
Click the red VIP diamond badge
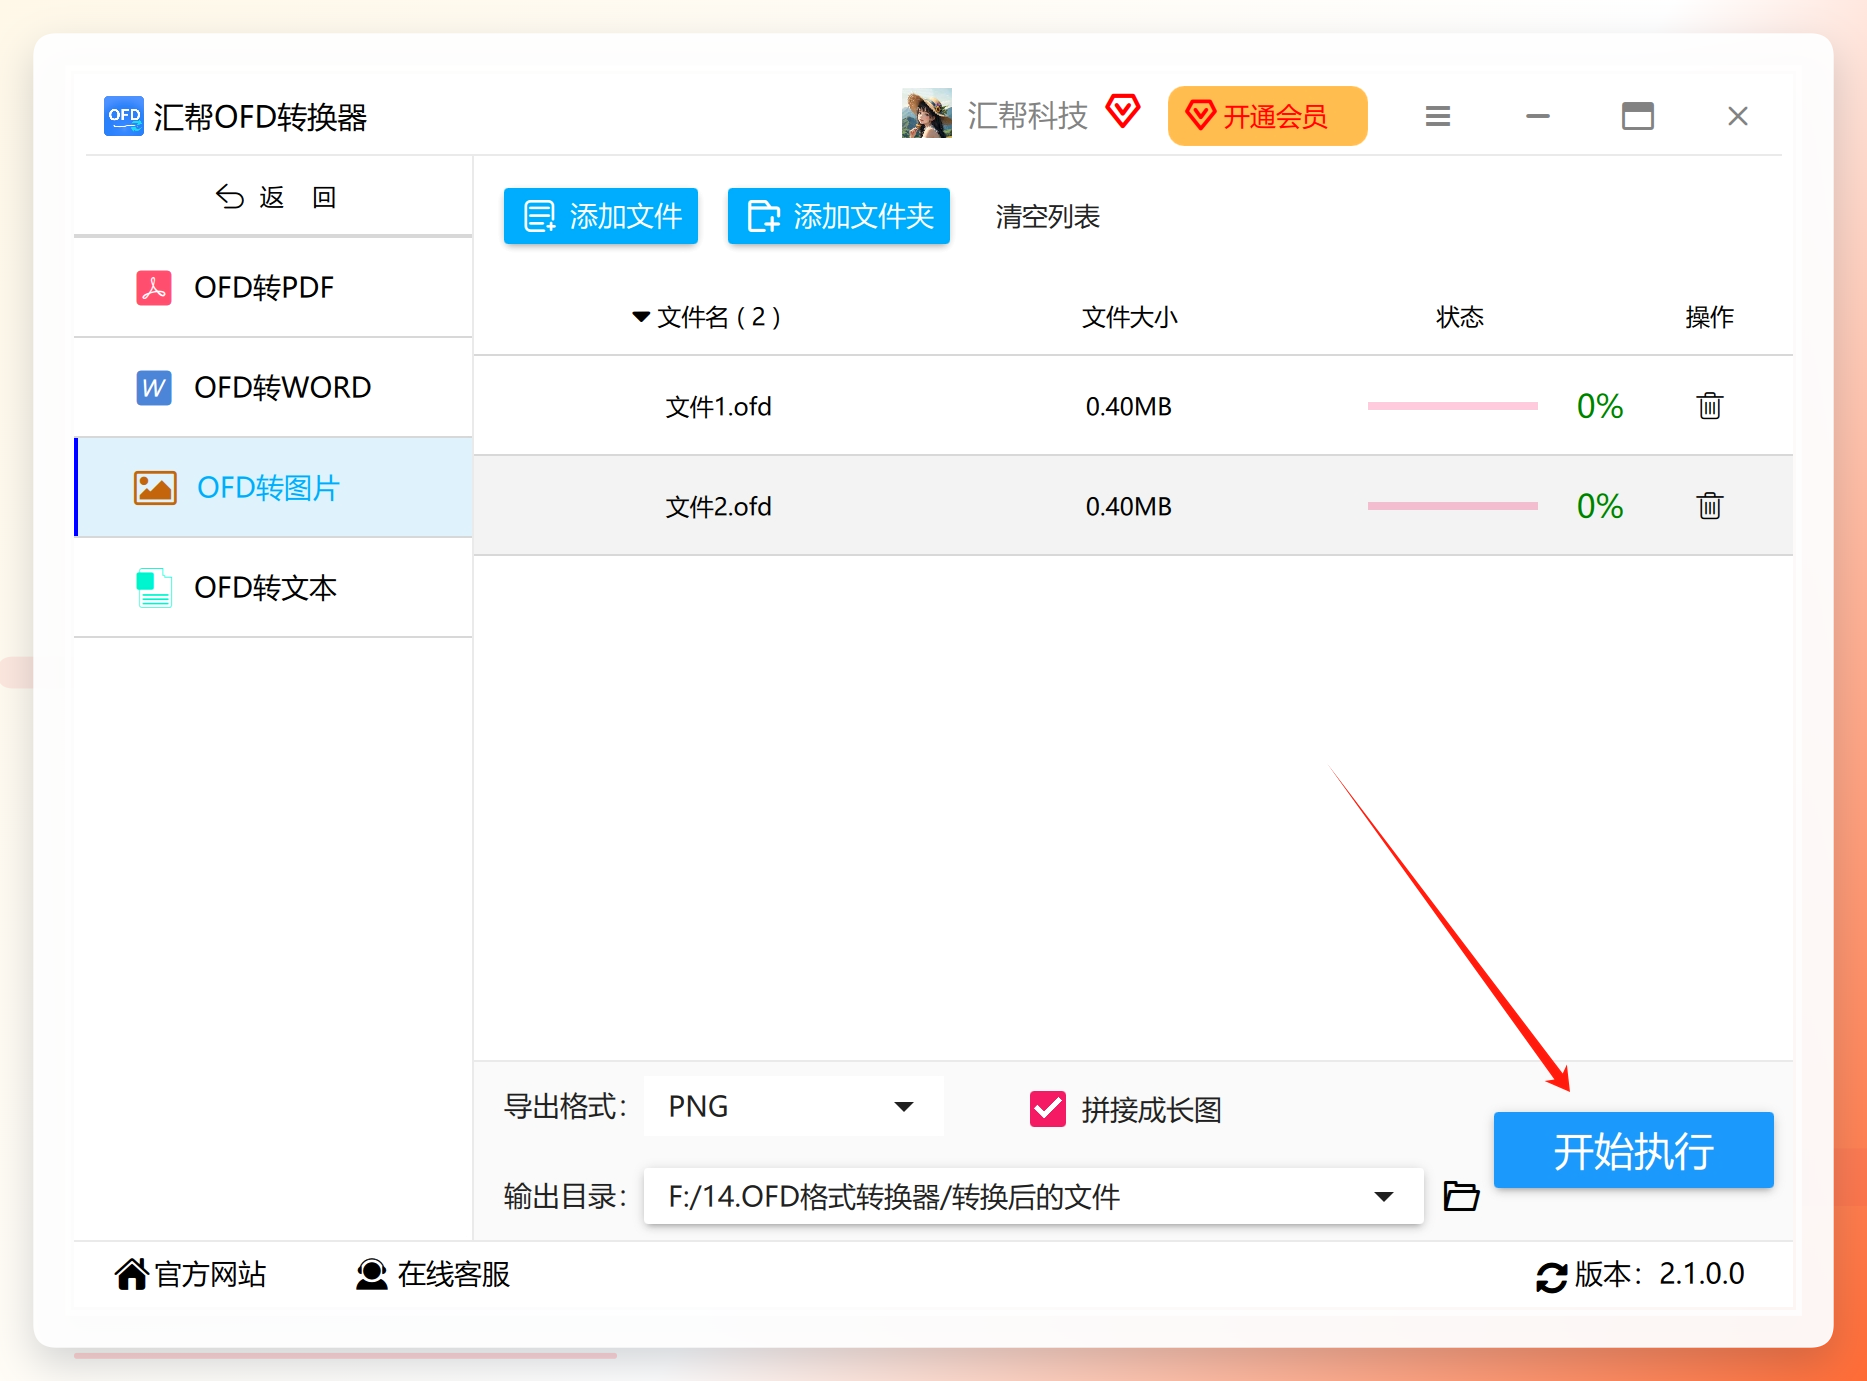point(1123,111)
